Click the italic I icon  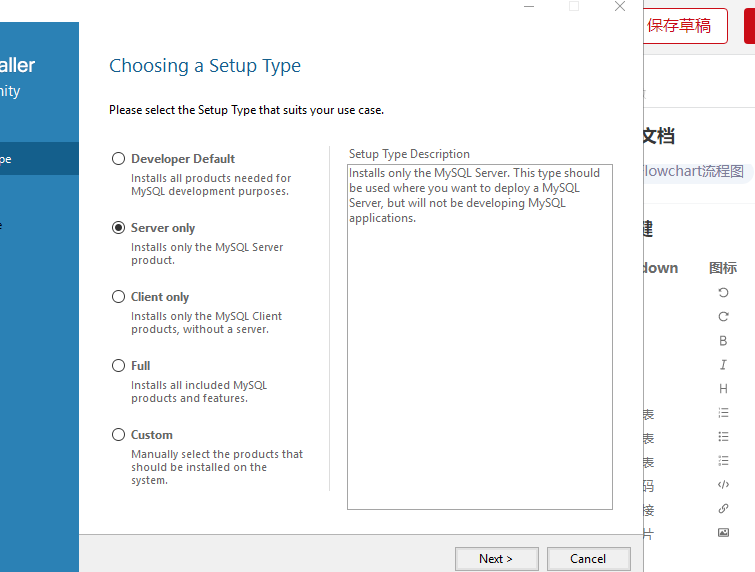723,365
